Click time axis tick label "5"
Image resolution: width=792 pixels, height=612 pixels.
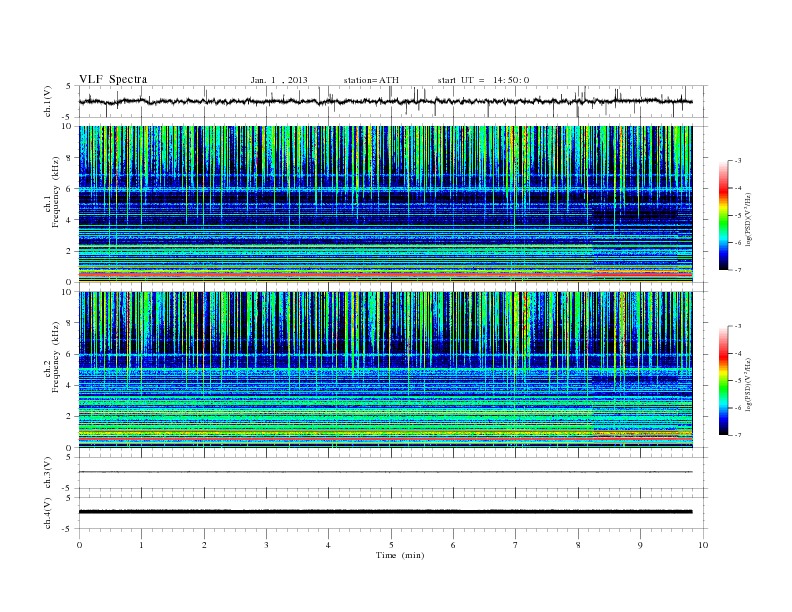pyautogui.click(x=391, y=545)
